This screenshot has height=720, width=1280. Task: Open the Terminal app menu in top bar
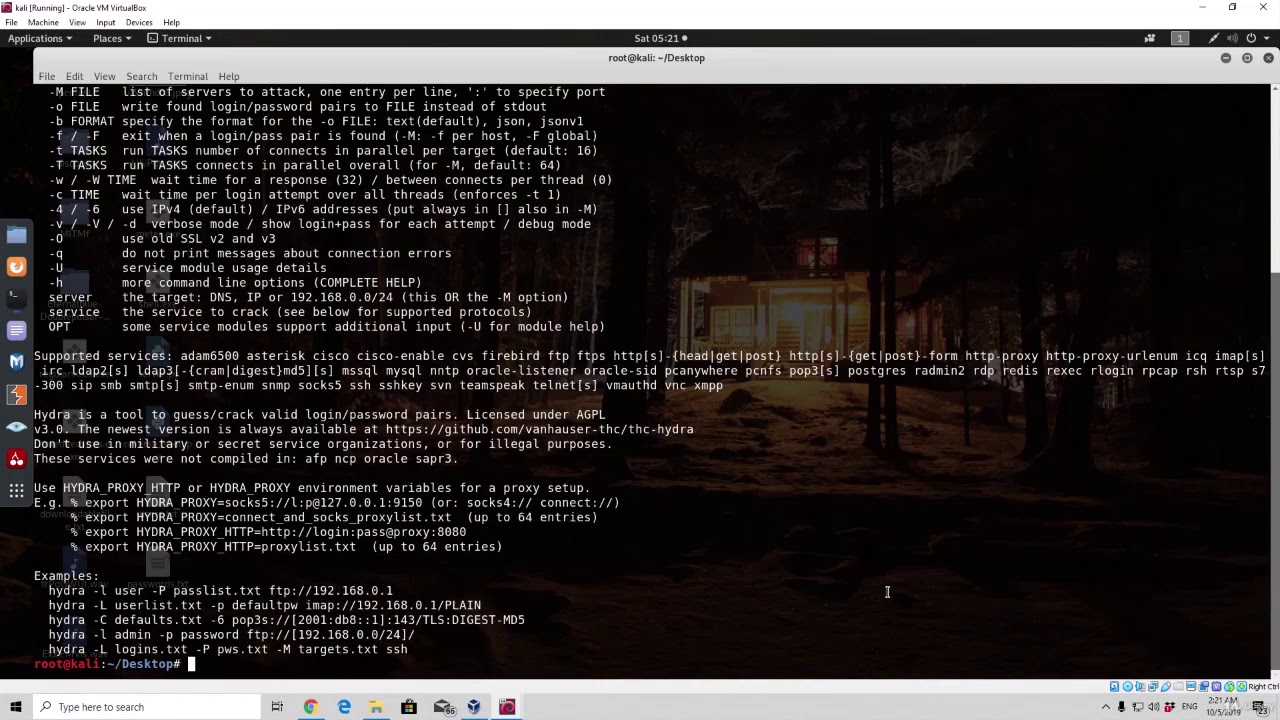(x=180, y=38)
